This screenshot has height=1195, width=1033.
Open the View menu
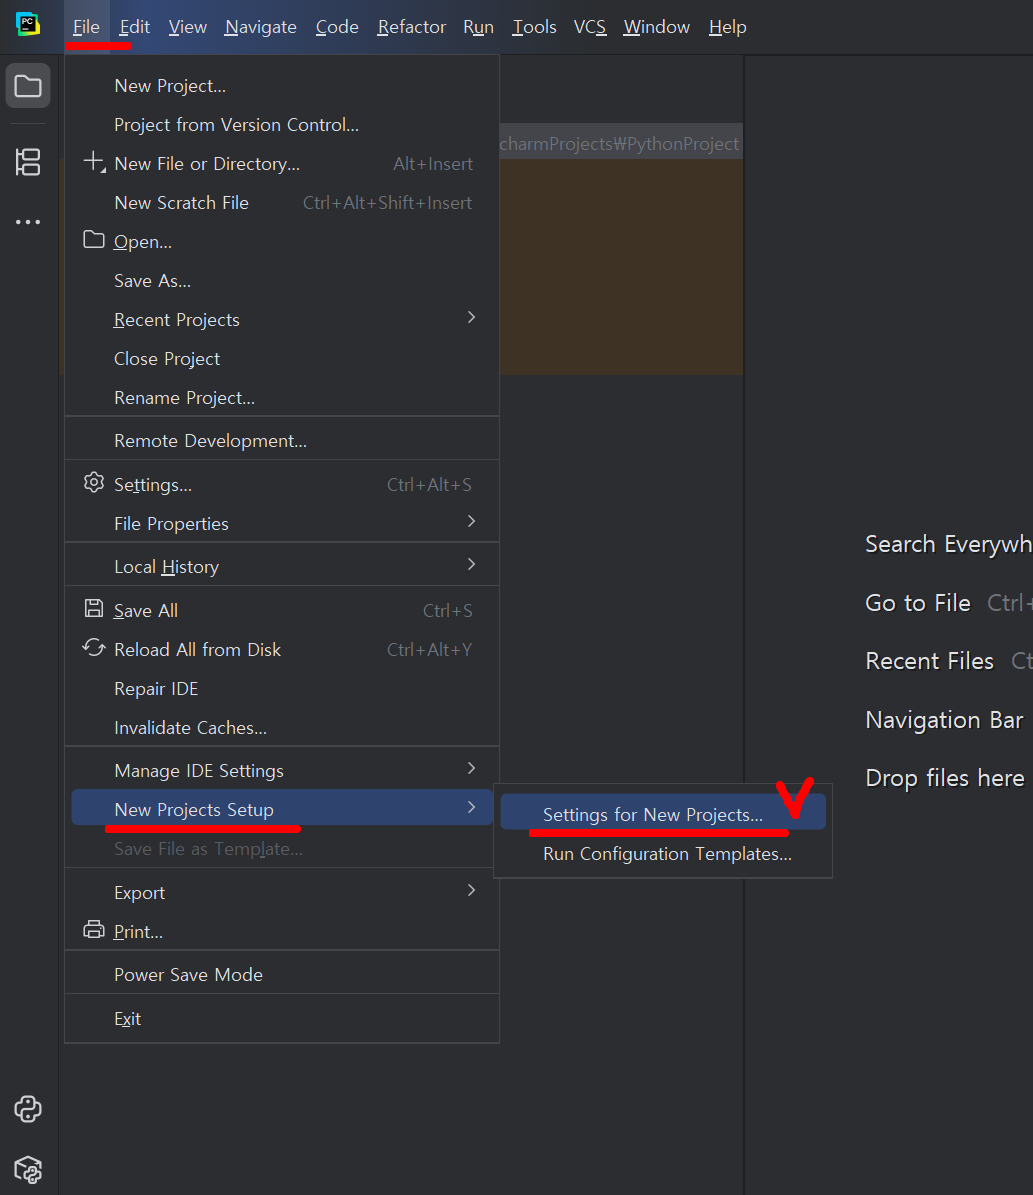pyautogui.click(x=188, y=27)
